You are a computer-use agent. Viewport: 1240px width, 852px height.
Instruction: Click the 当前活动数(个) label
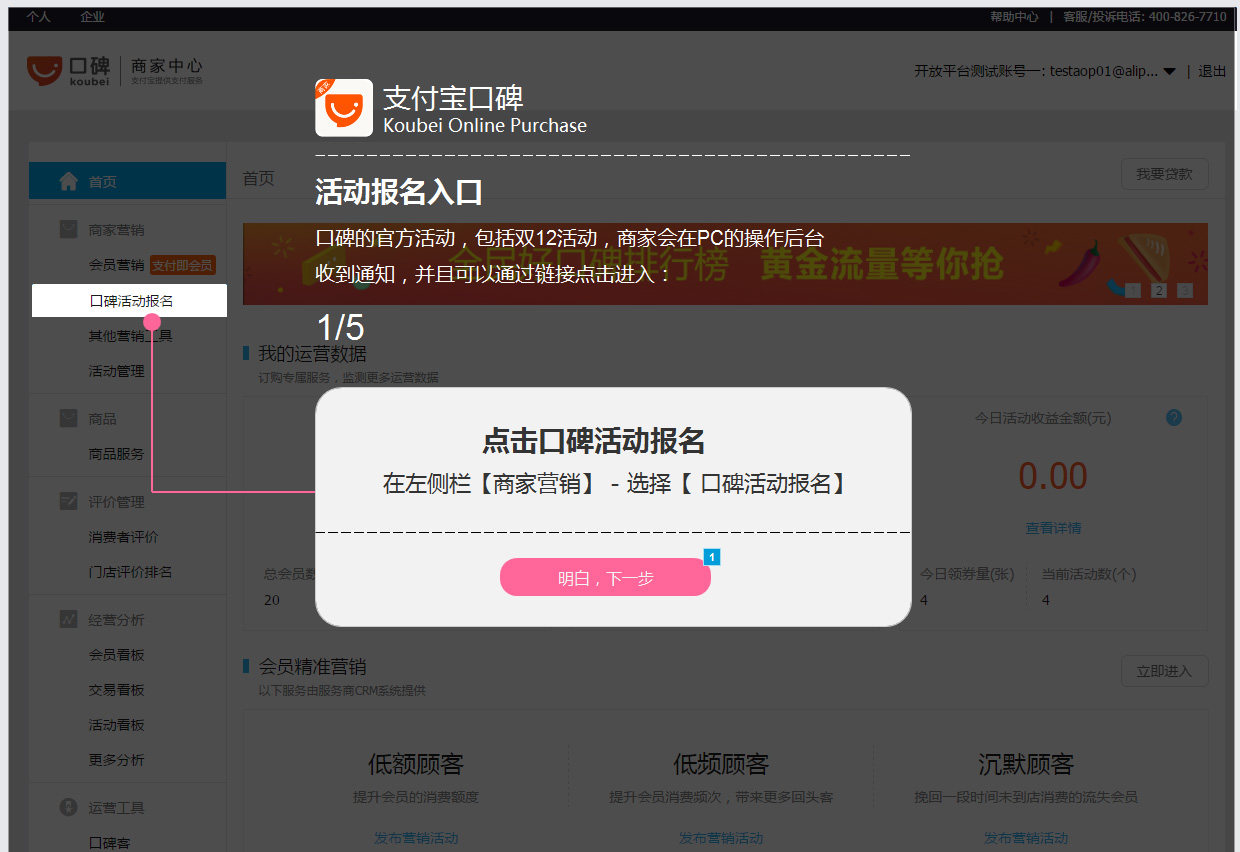(x=1089, y=574)
